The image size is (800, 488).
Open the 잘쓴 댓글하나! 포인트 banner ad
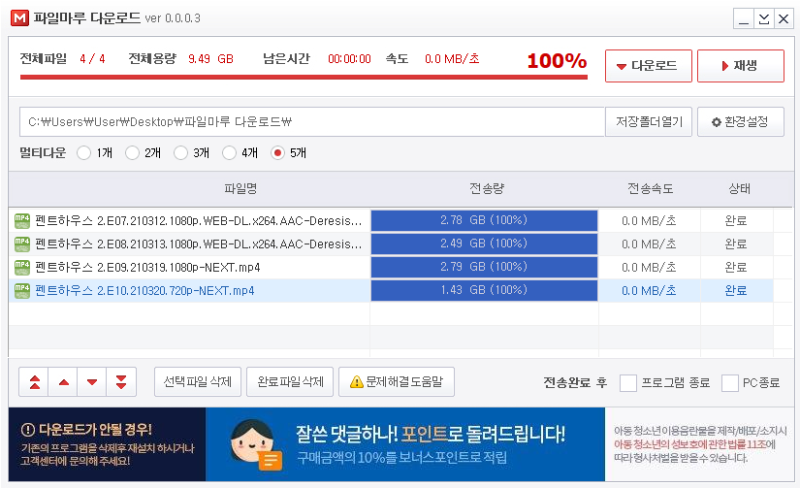(405, 444)
